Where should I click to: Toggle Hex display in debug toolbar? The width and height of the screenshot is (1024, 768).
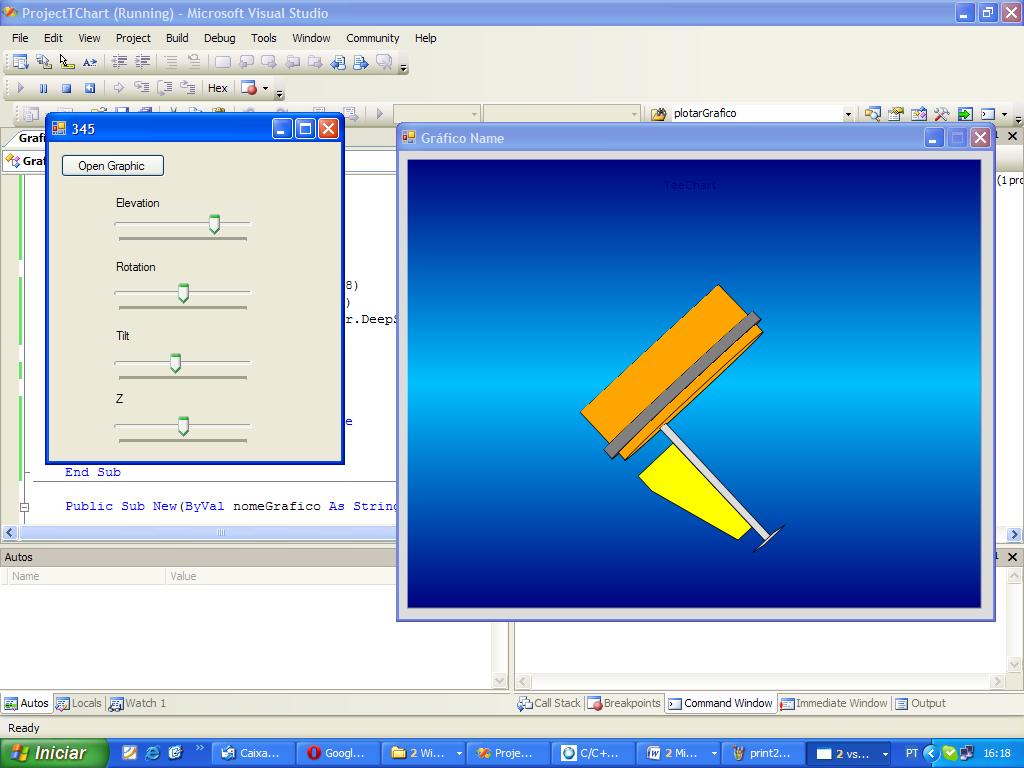[217, 88]
